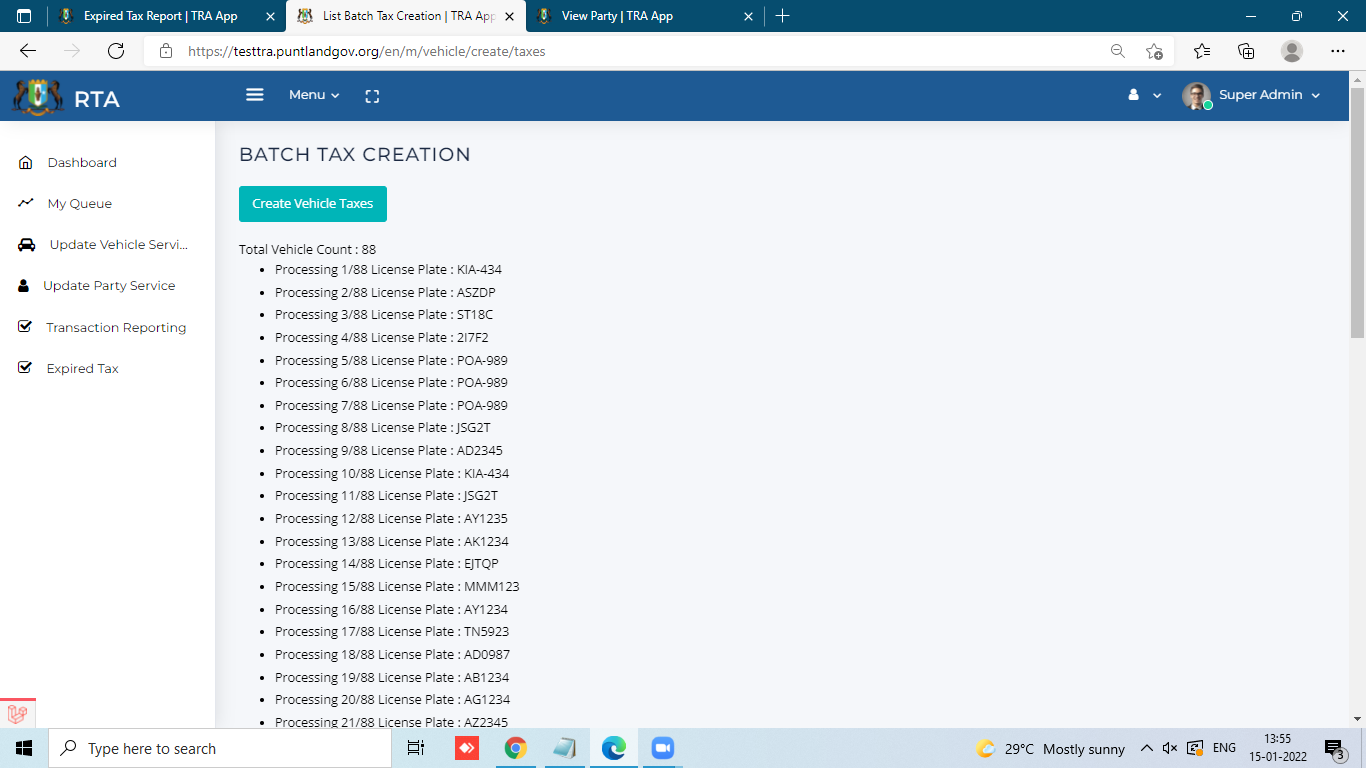Select List Batch Tax Creation tab
Image resolution: width=1366 pixels, height=768 pixels.
tap(406, 16)
